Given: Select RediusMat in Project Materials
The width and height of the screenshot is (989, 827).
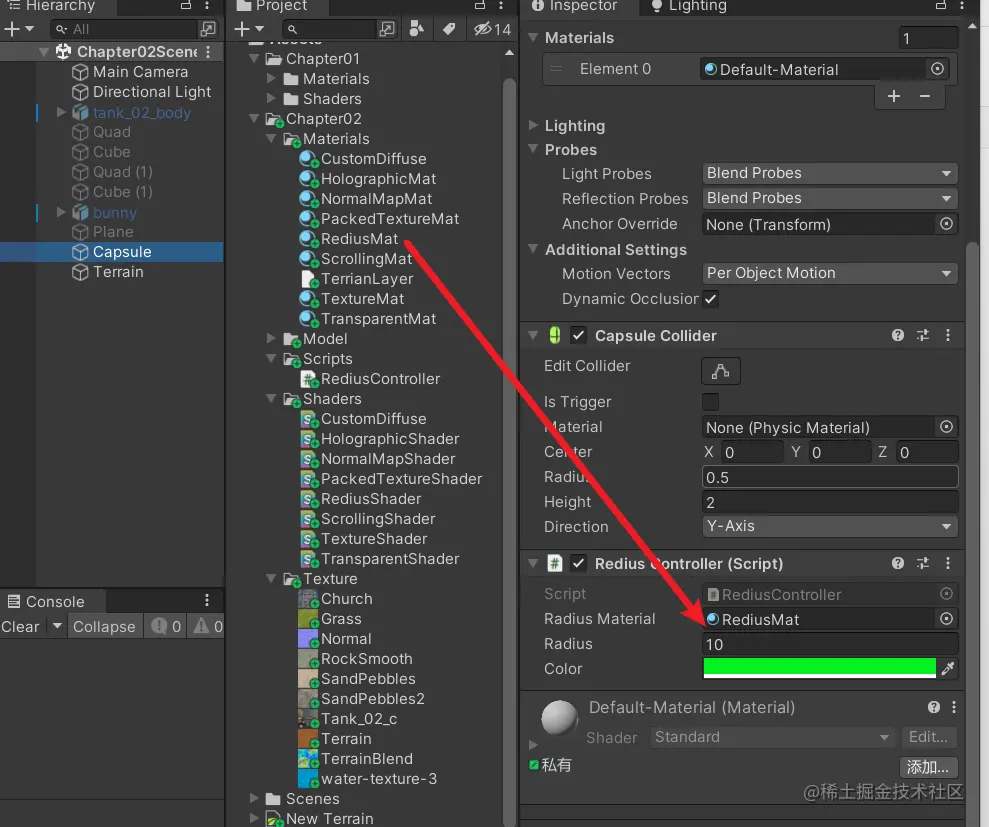Looking at the screenshot, I should point(358,239).
